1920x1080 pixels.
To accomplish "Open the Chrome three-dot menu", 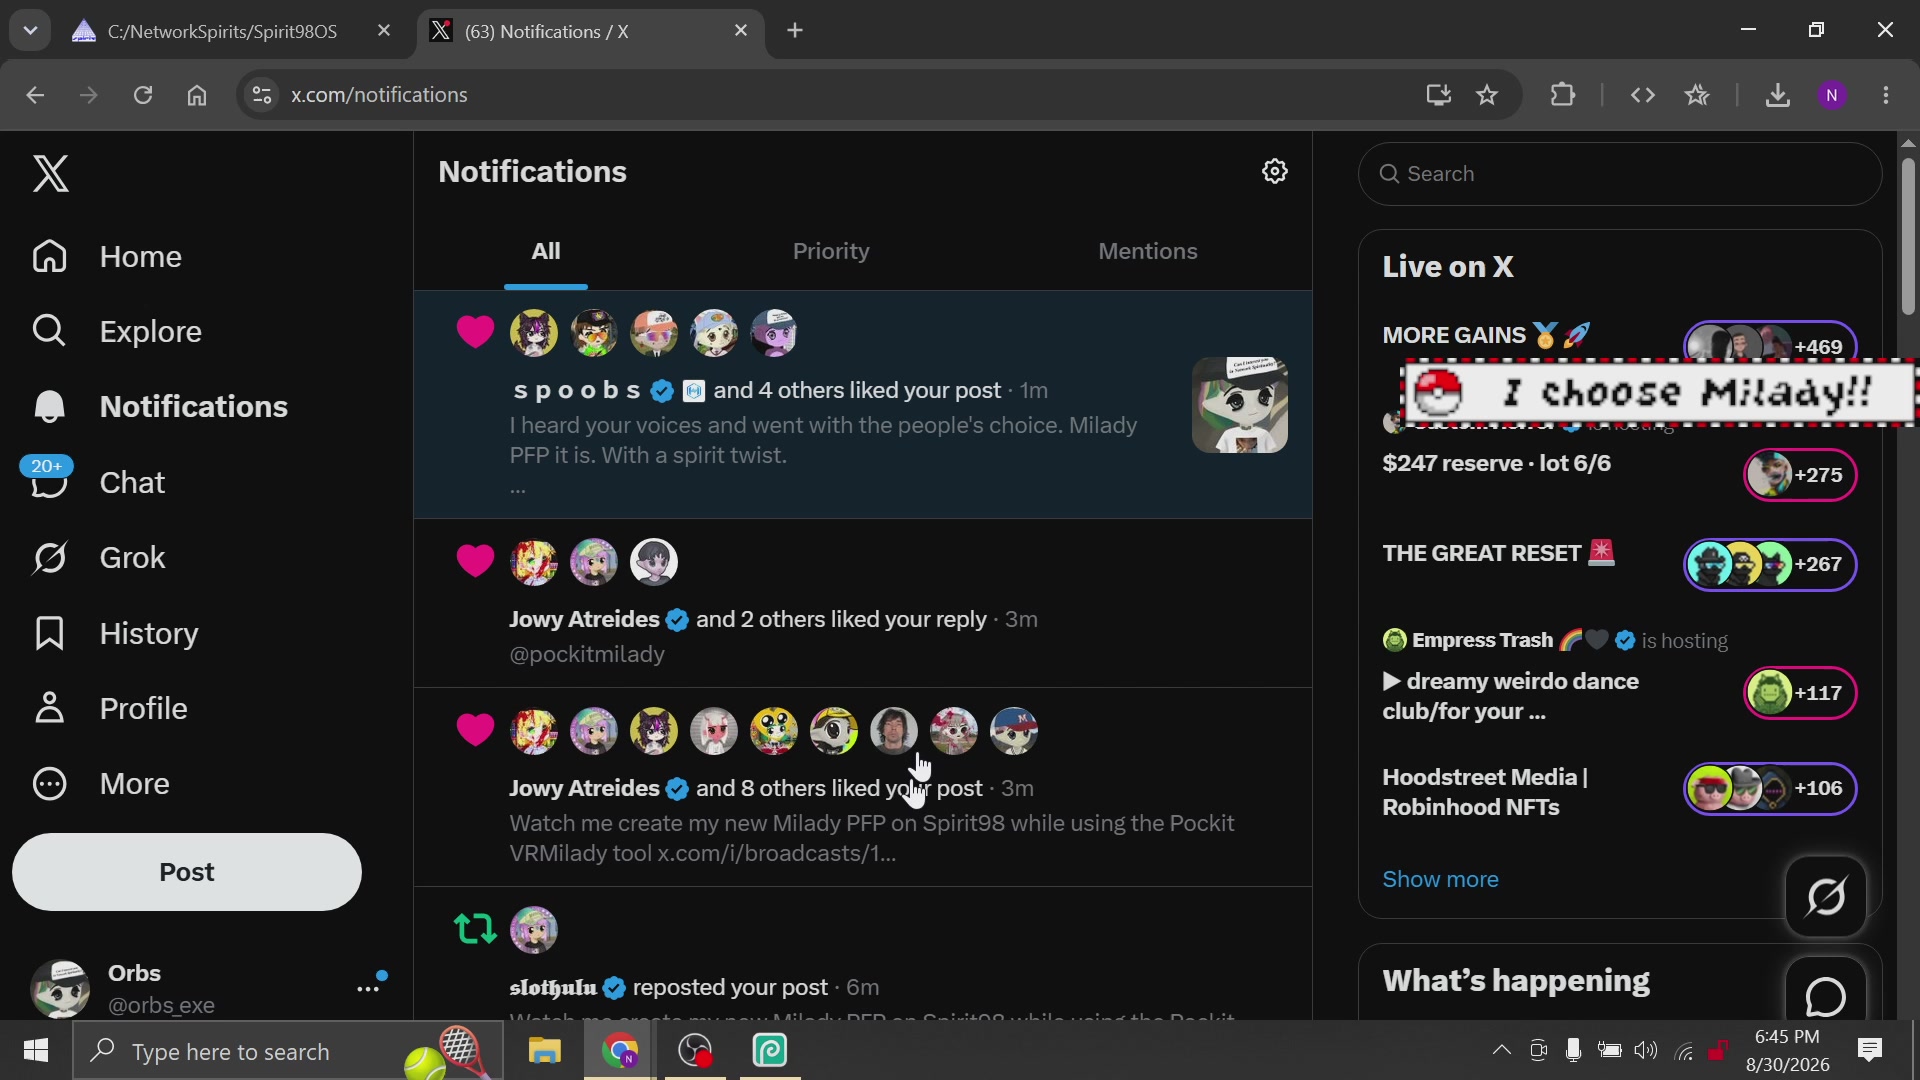I will click(1886, 95).
